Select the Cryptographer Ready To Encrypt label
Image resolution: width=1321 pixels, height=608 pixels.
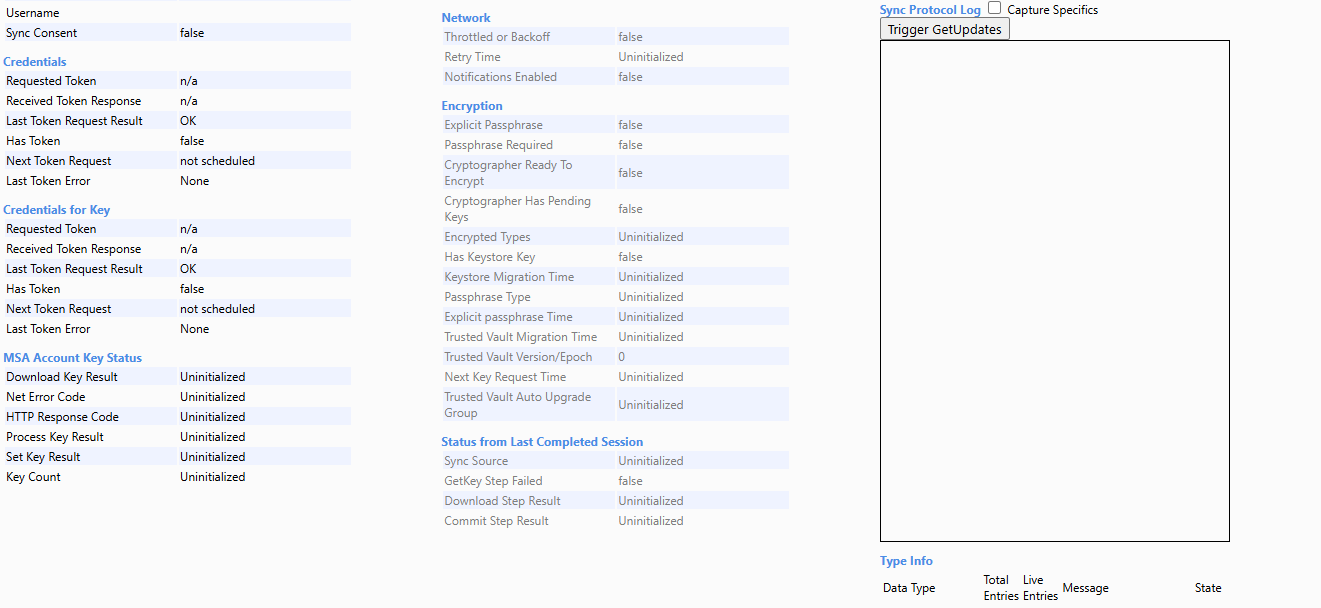pyautogui.click(x=508, y=173)
